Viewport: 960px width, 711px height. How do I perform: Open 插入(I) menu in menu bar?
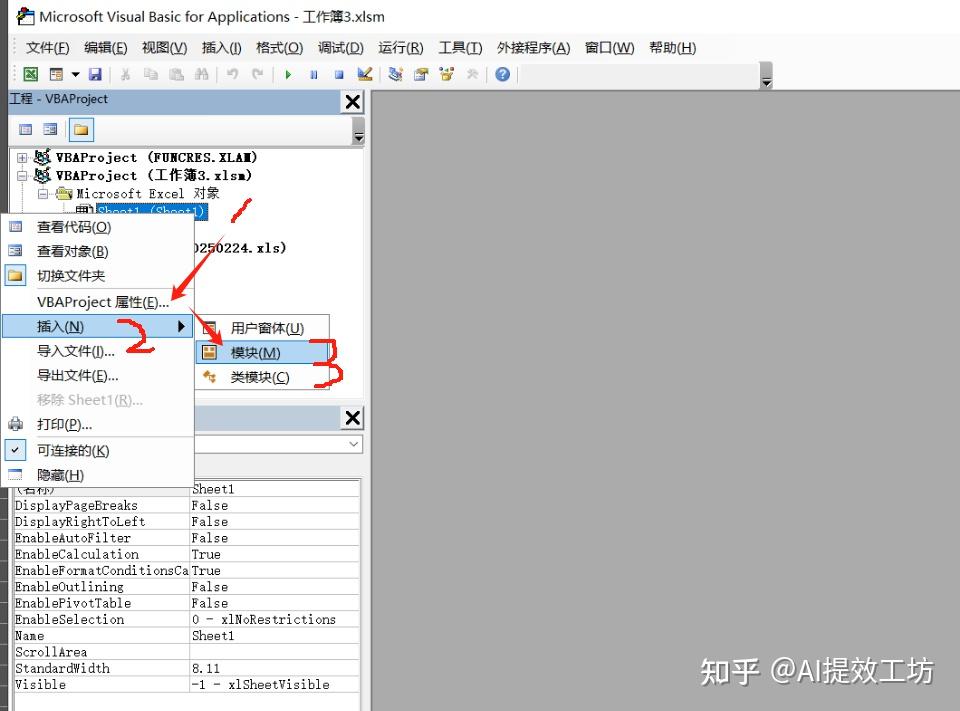221,48
